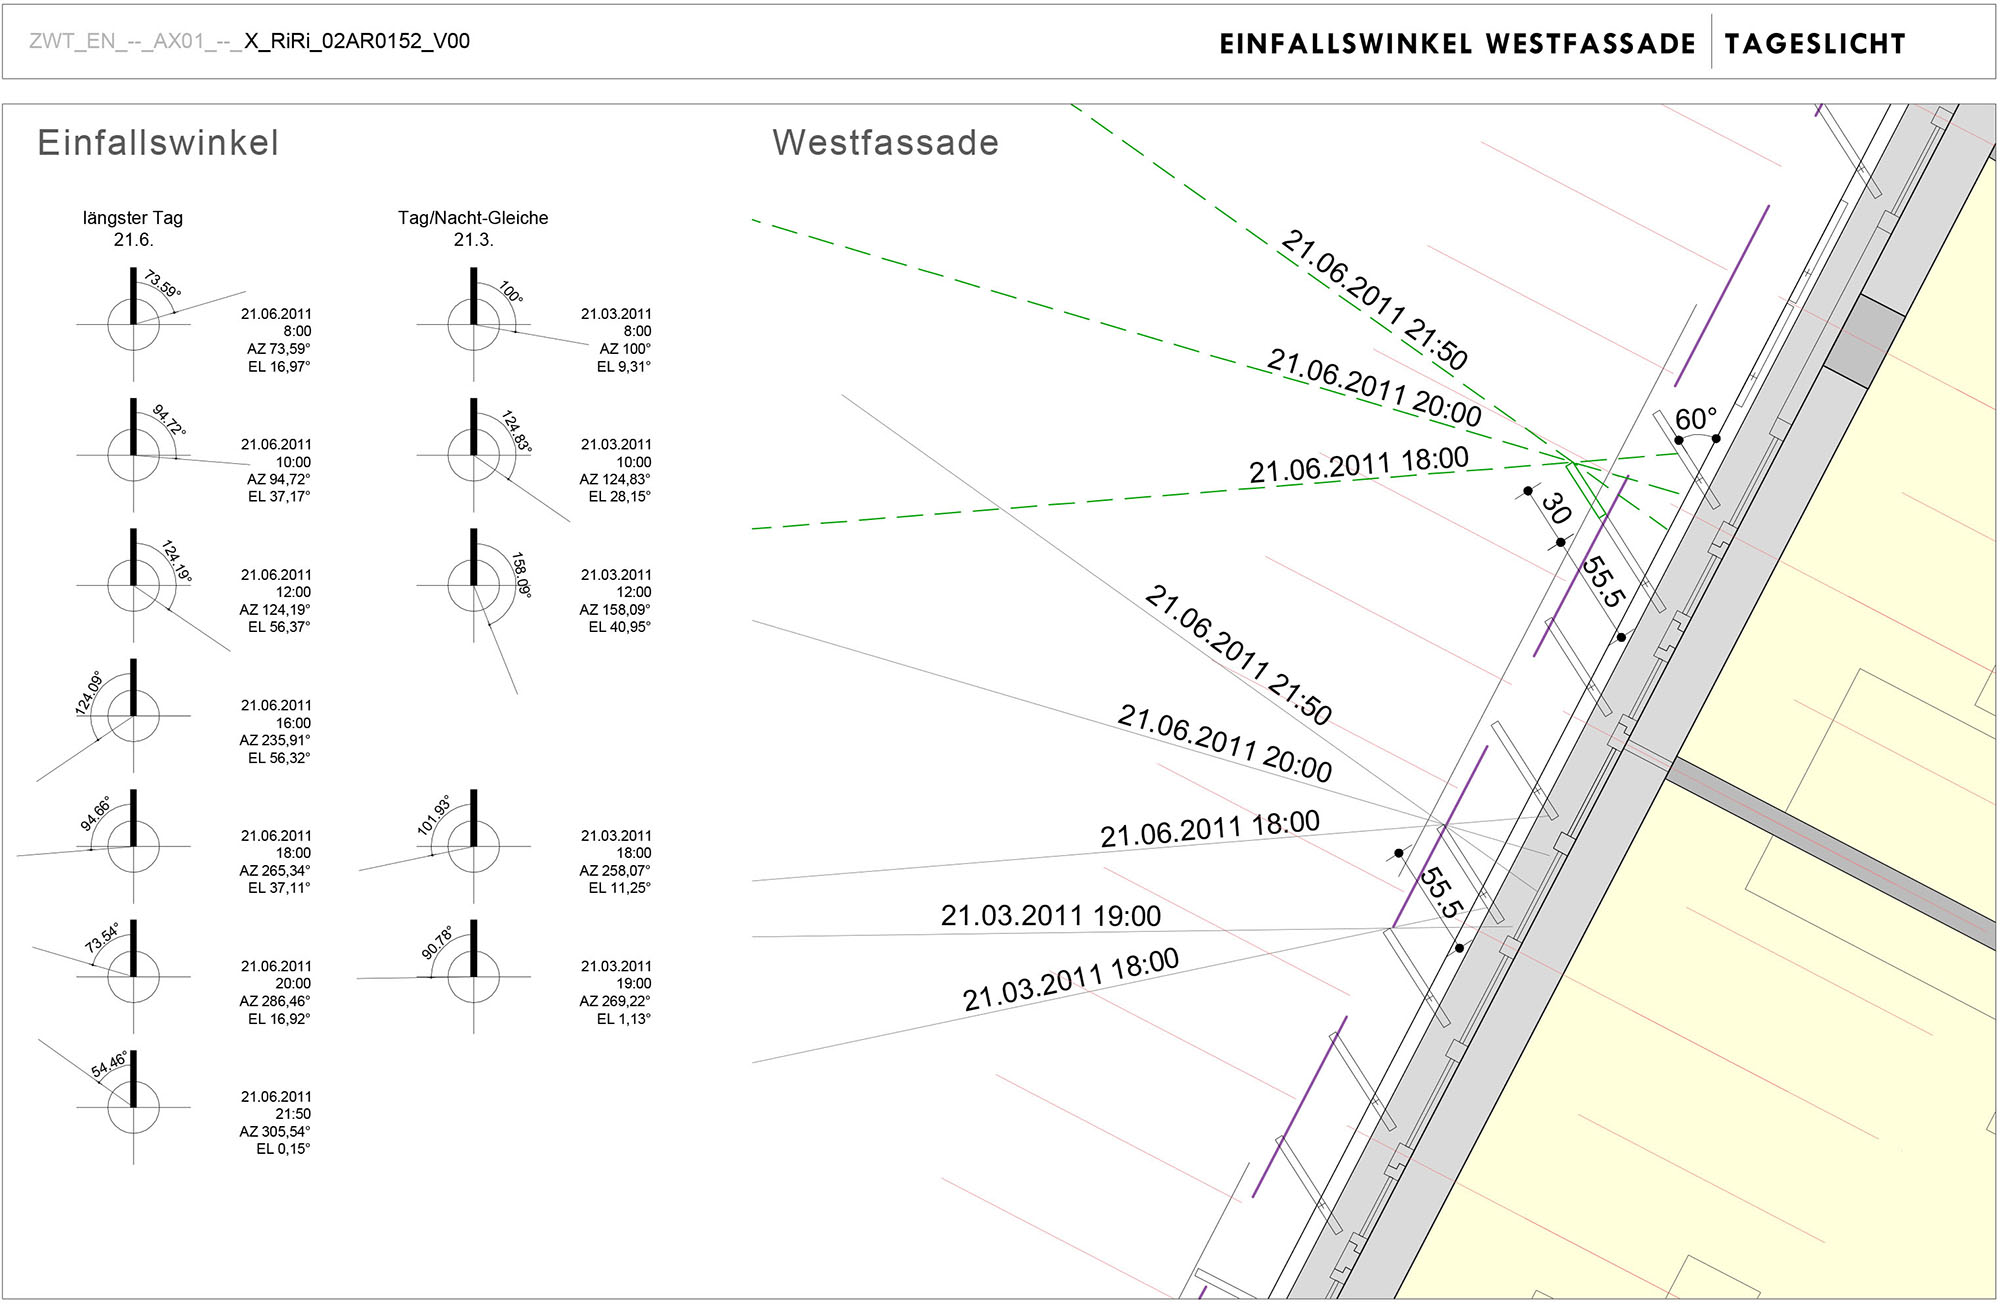Click the Westfassade heading
Image resolution: width=2000 pixels, height=1306 pixels.
tap(885, 143)
